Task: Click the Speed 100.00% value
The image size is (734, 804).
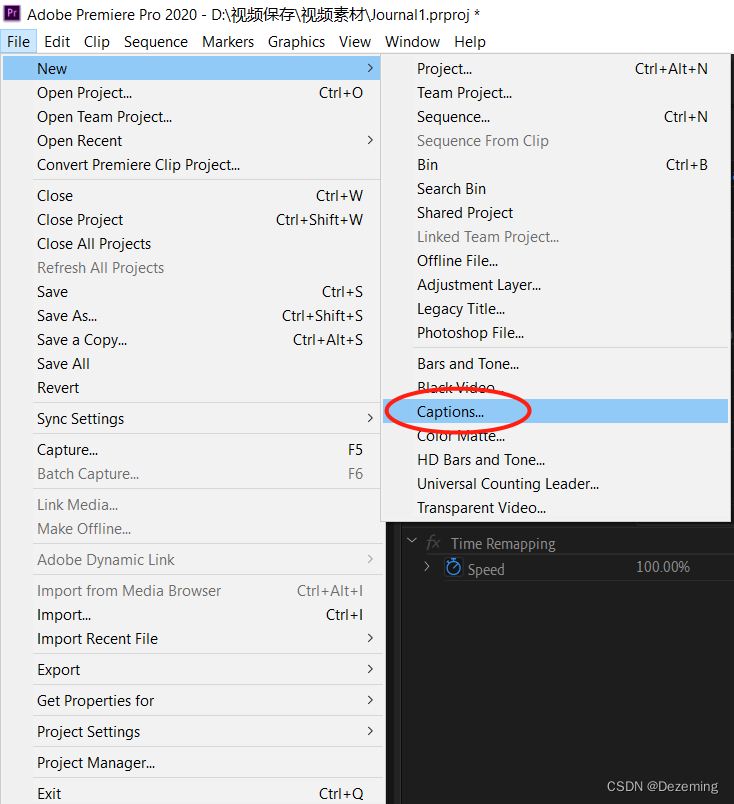Action: tap(663, 567)
